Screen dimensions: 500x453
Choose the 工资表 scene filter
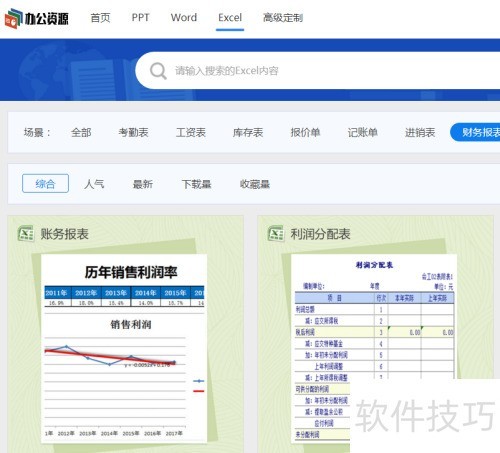(191, 132)
